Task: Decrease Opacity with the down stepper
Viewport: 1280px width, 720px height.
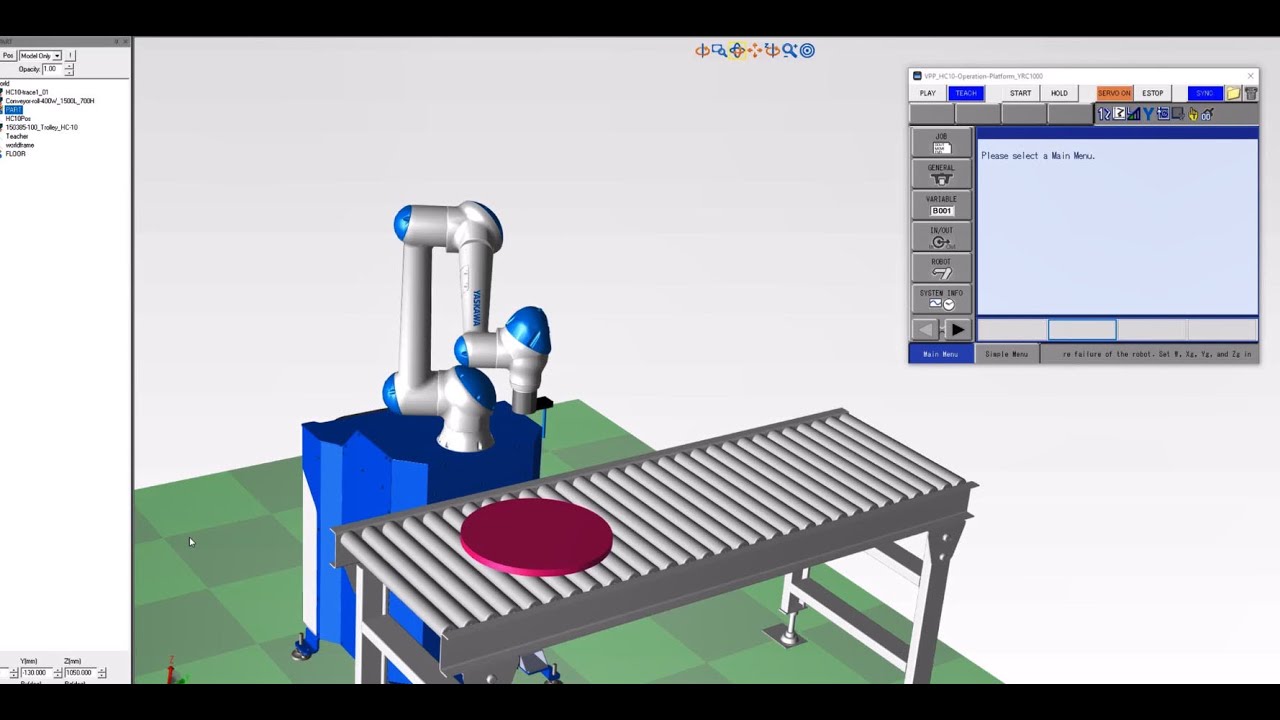Action: (69, 72)
